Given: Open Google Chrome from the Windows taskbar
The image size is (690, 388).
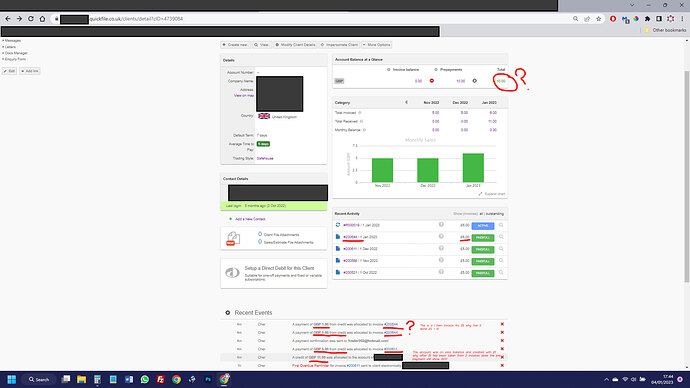Looking at the screenshot, I should pyautogui.click(x=176, y=379).
